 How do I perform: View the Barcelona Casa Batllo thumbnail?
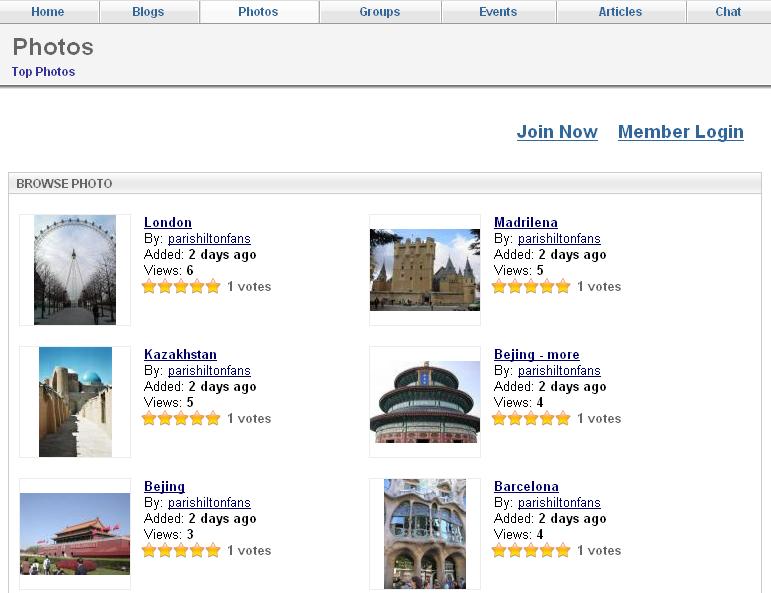tap(425, 534)
